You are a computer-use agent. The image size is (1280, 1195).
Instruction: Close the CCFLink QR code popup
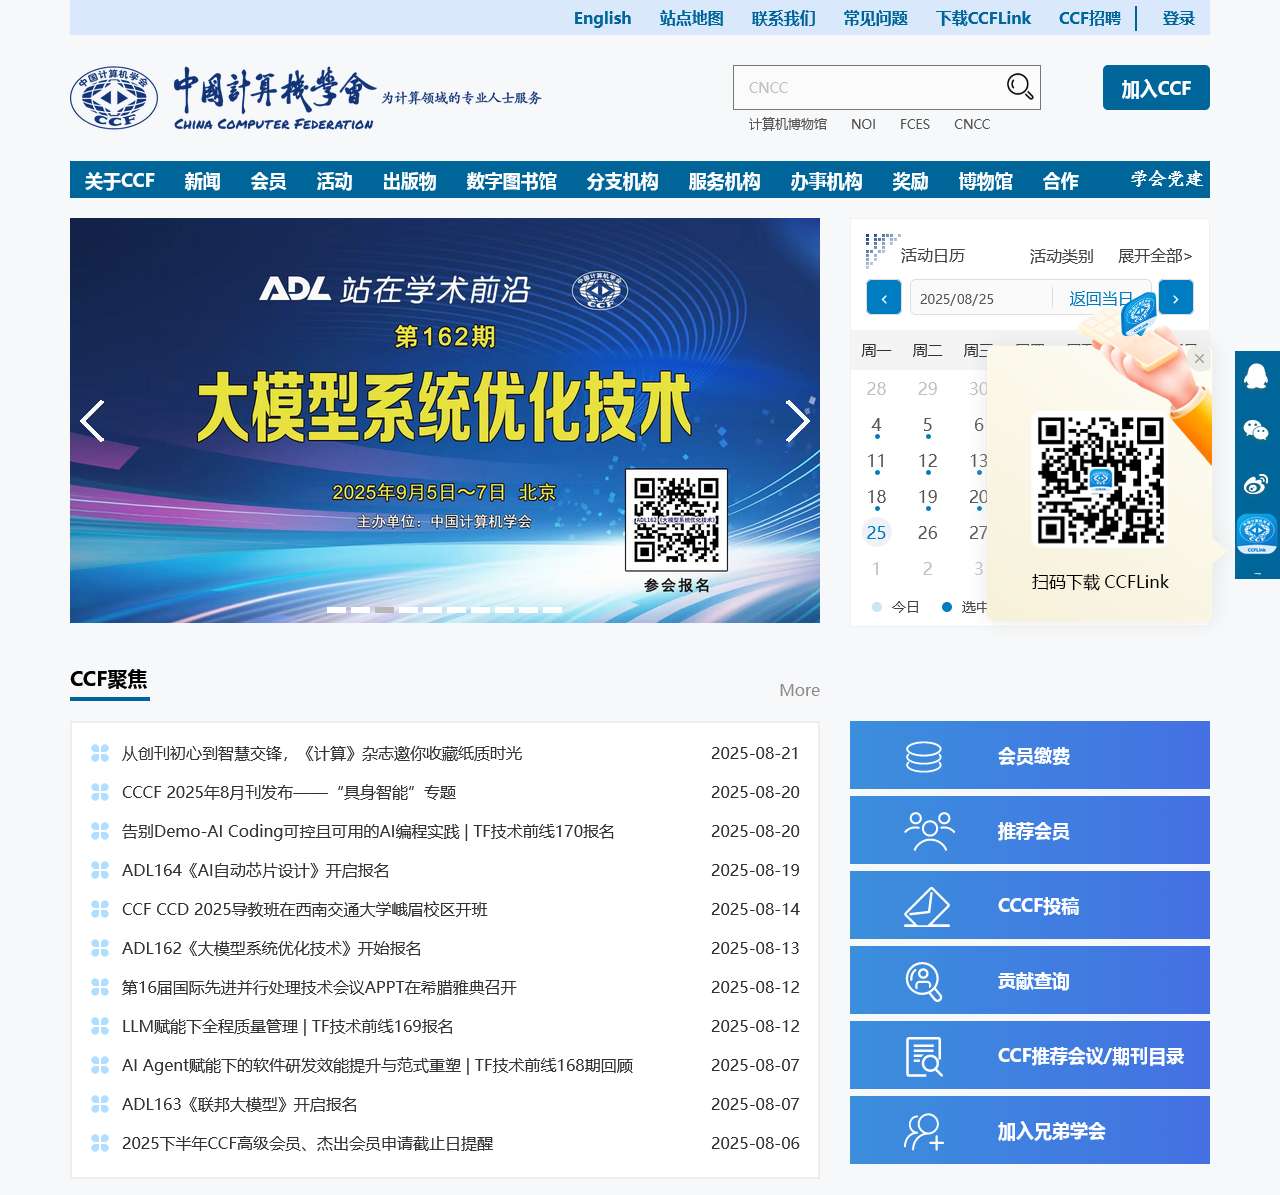(x=1199, y=359)
